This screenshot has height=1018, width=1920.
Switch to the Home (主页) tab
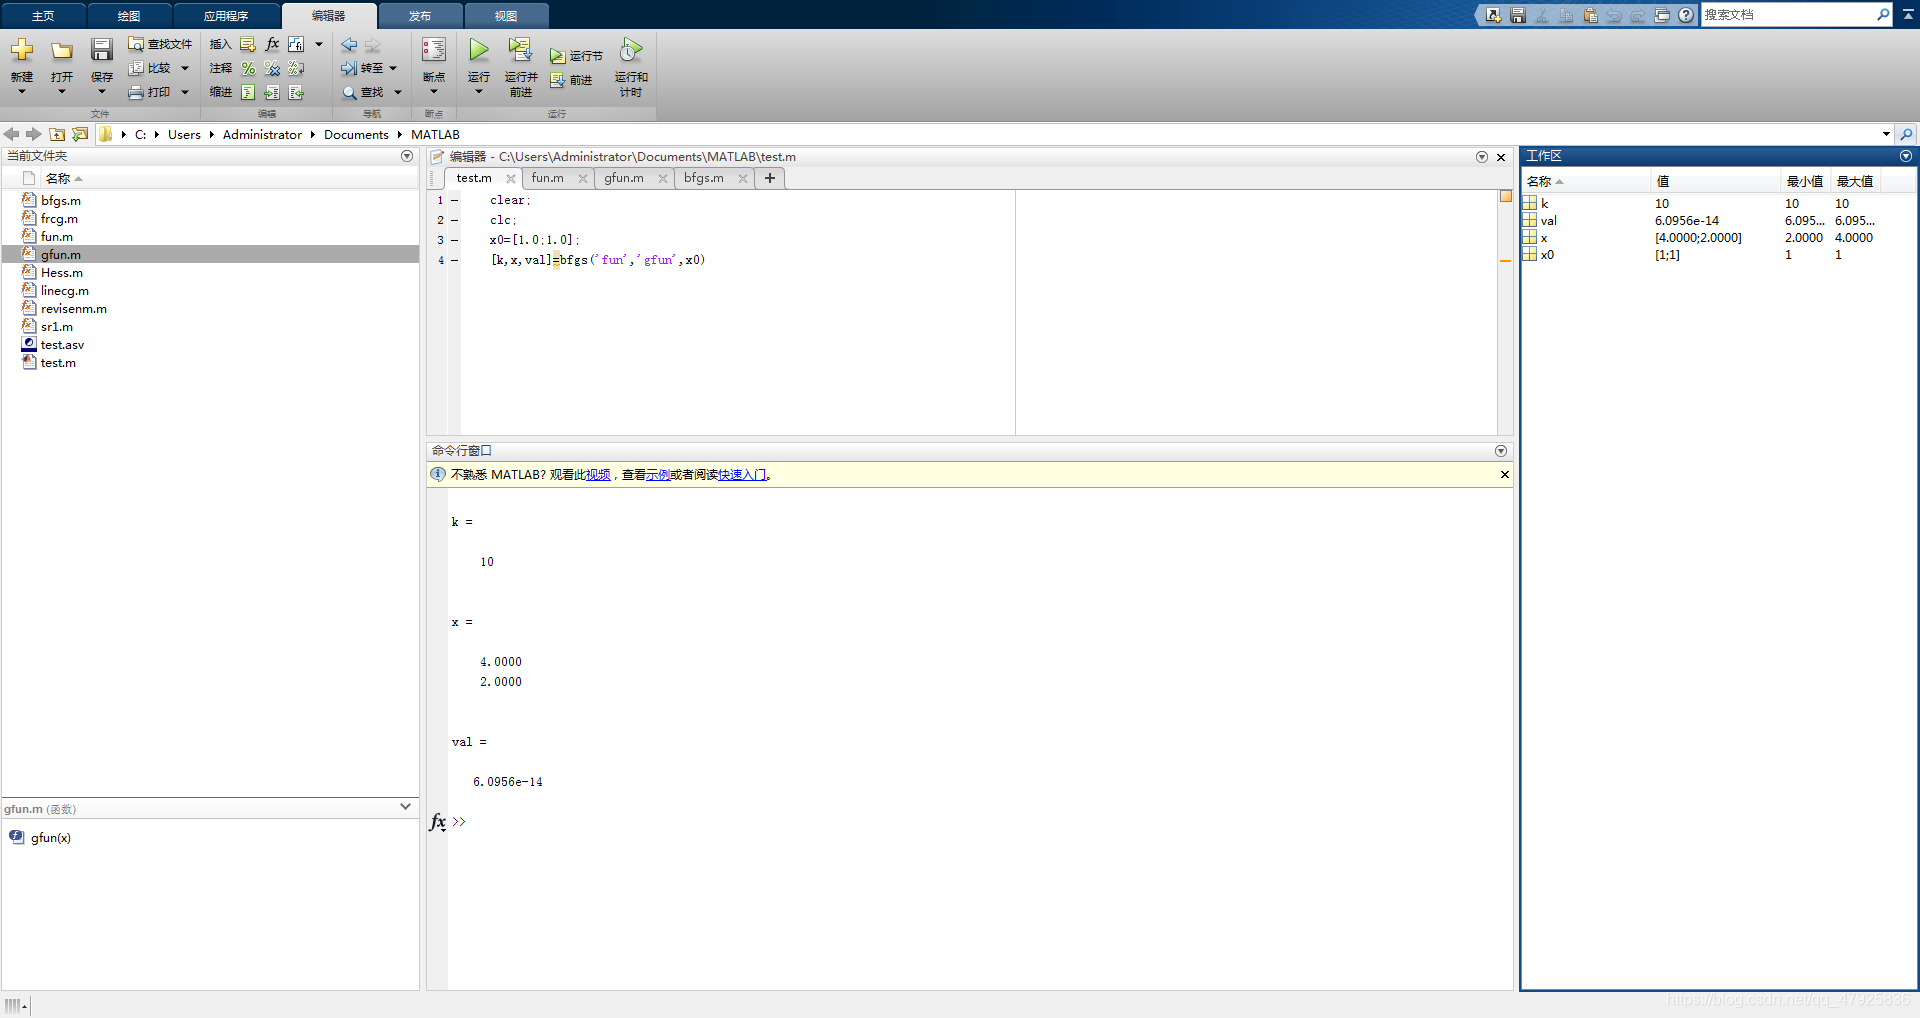click(x=43, y=16)
